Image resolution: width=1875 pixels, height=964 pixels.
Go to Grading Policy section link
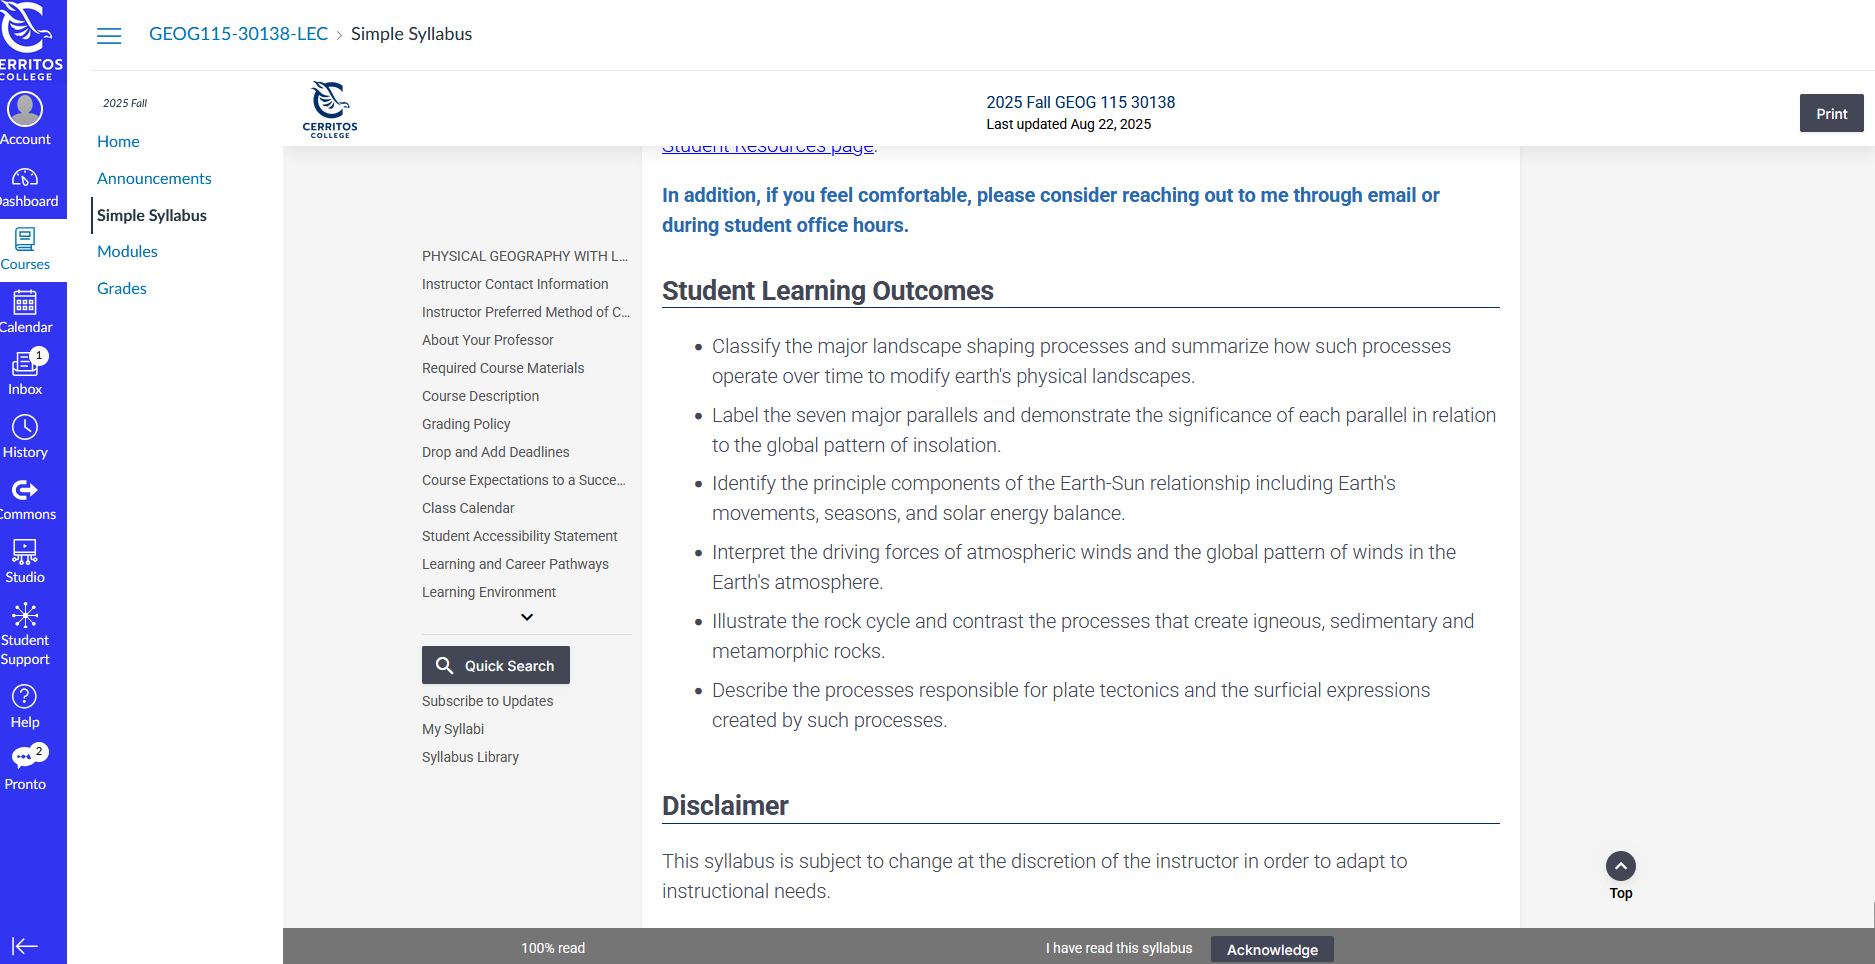(x=466, y=424)
